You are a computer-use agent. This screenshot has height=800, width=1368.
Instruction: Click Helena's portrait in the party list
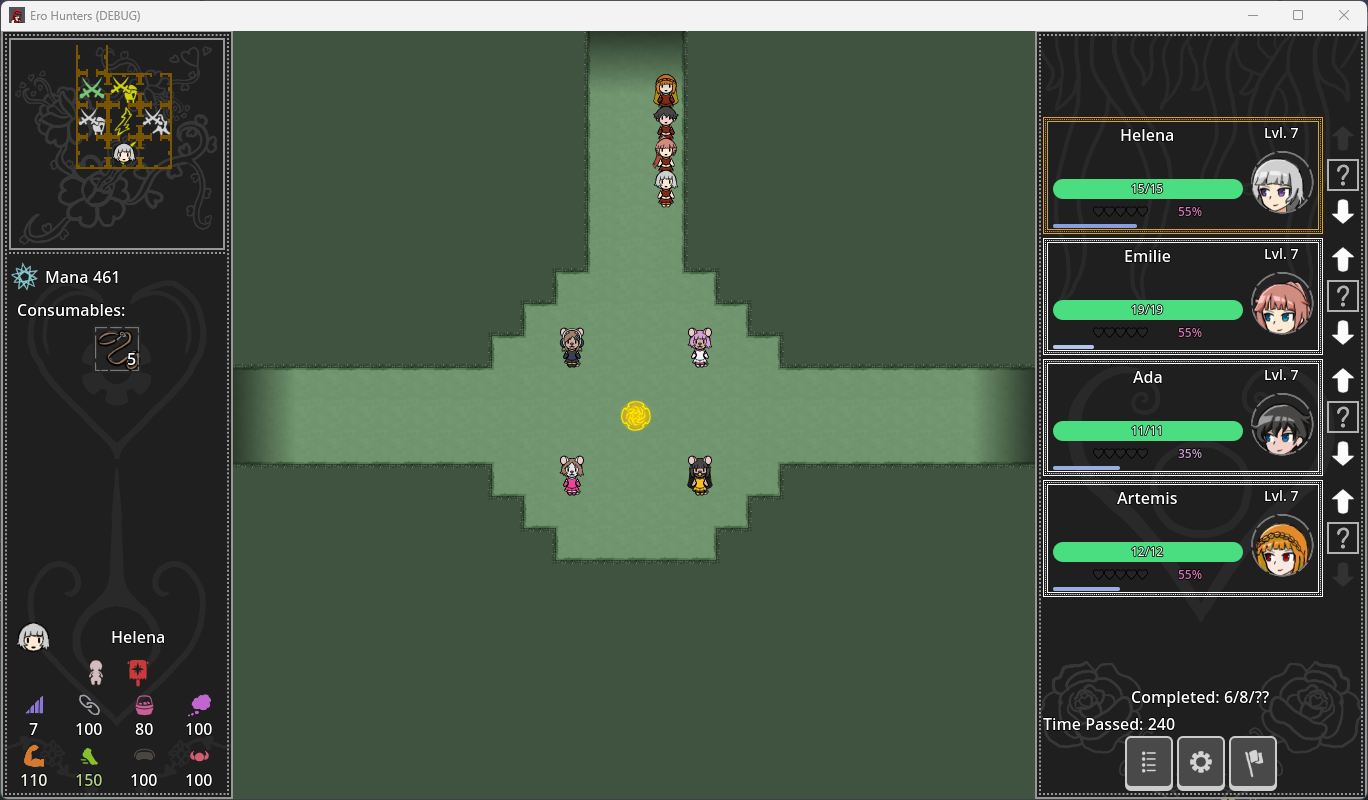1282,183
